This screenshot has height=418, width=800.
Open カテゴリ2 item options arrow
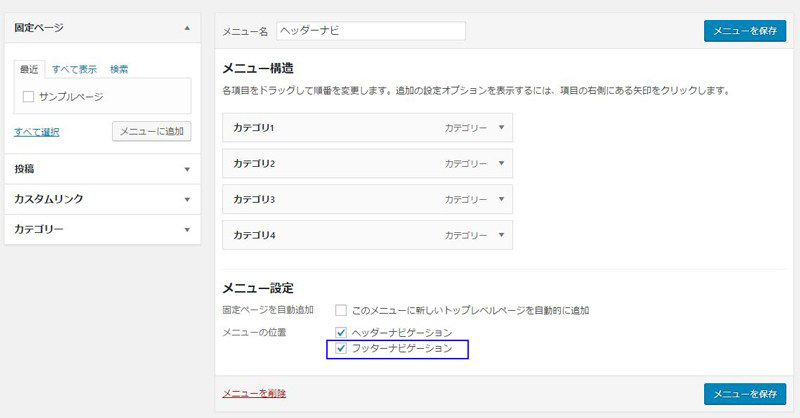tap(502, 163)
